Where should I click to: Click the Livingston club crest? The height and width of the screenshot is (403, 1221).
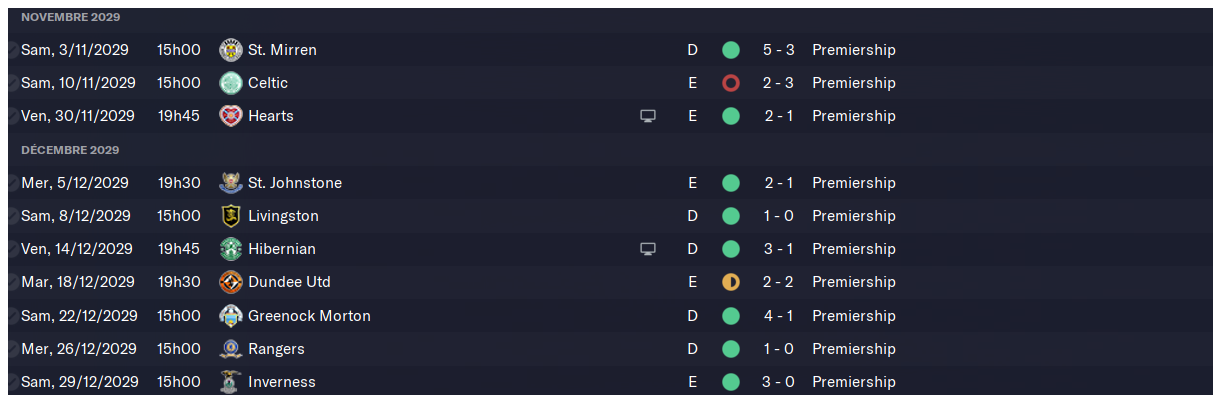point(231,216)
